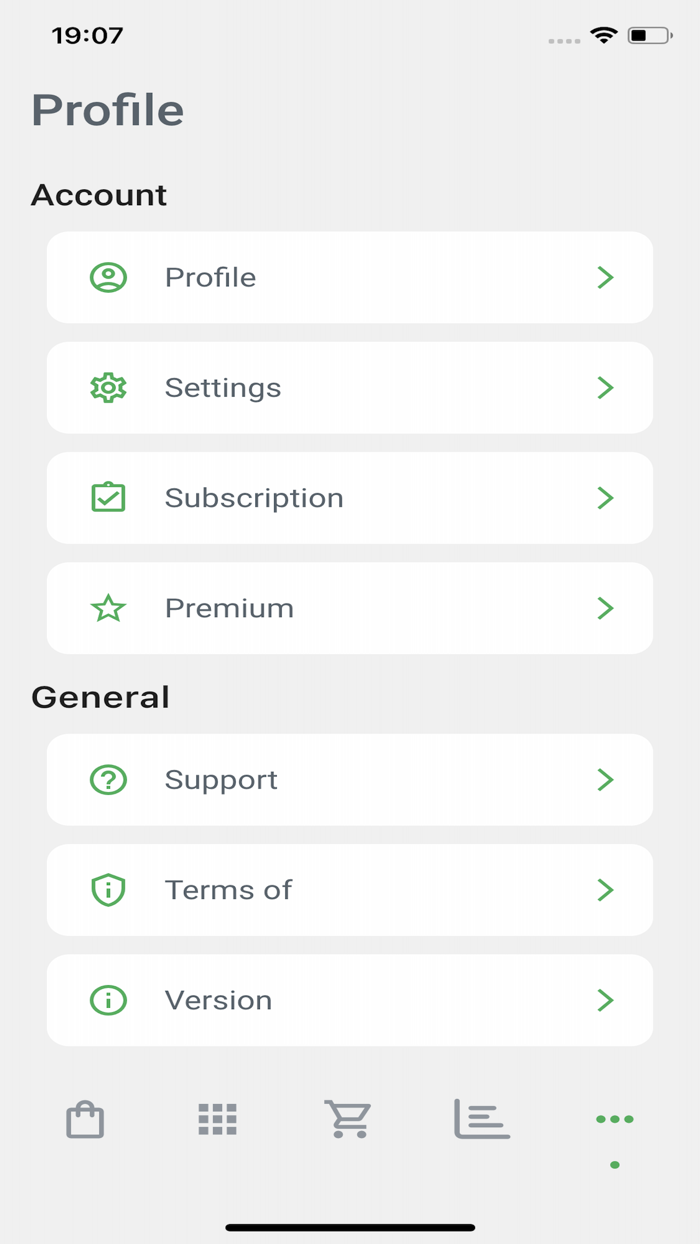700x1244 pixels.
Task: Expand the Profile row chevron
Action: [x=605, y=277]
